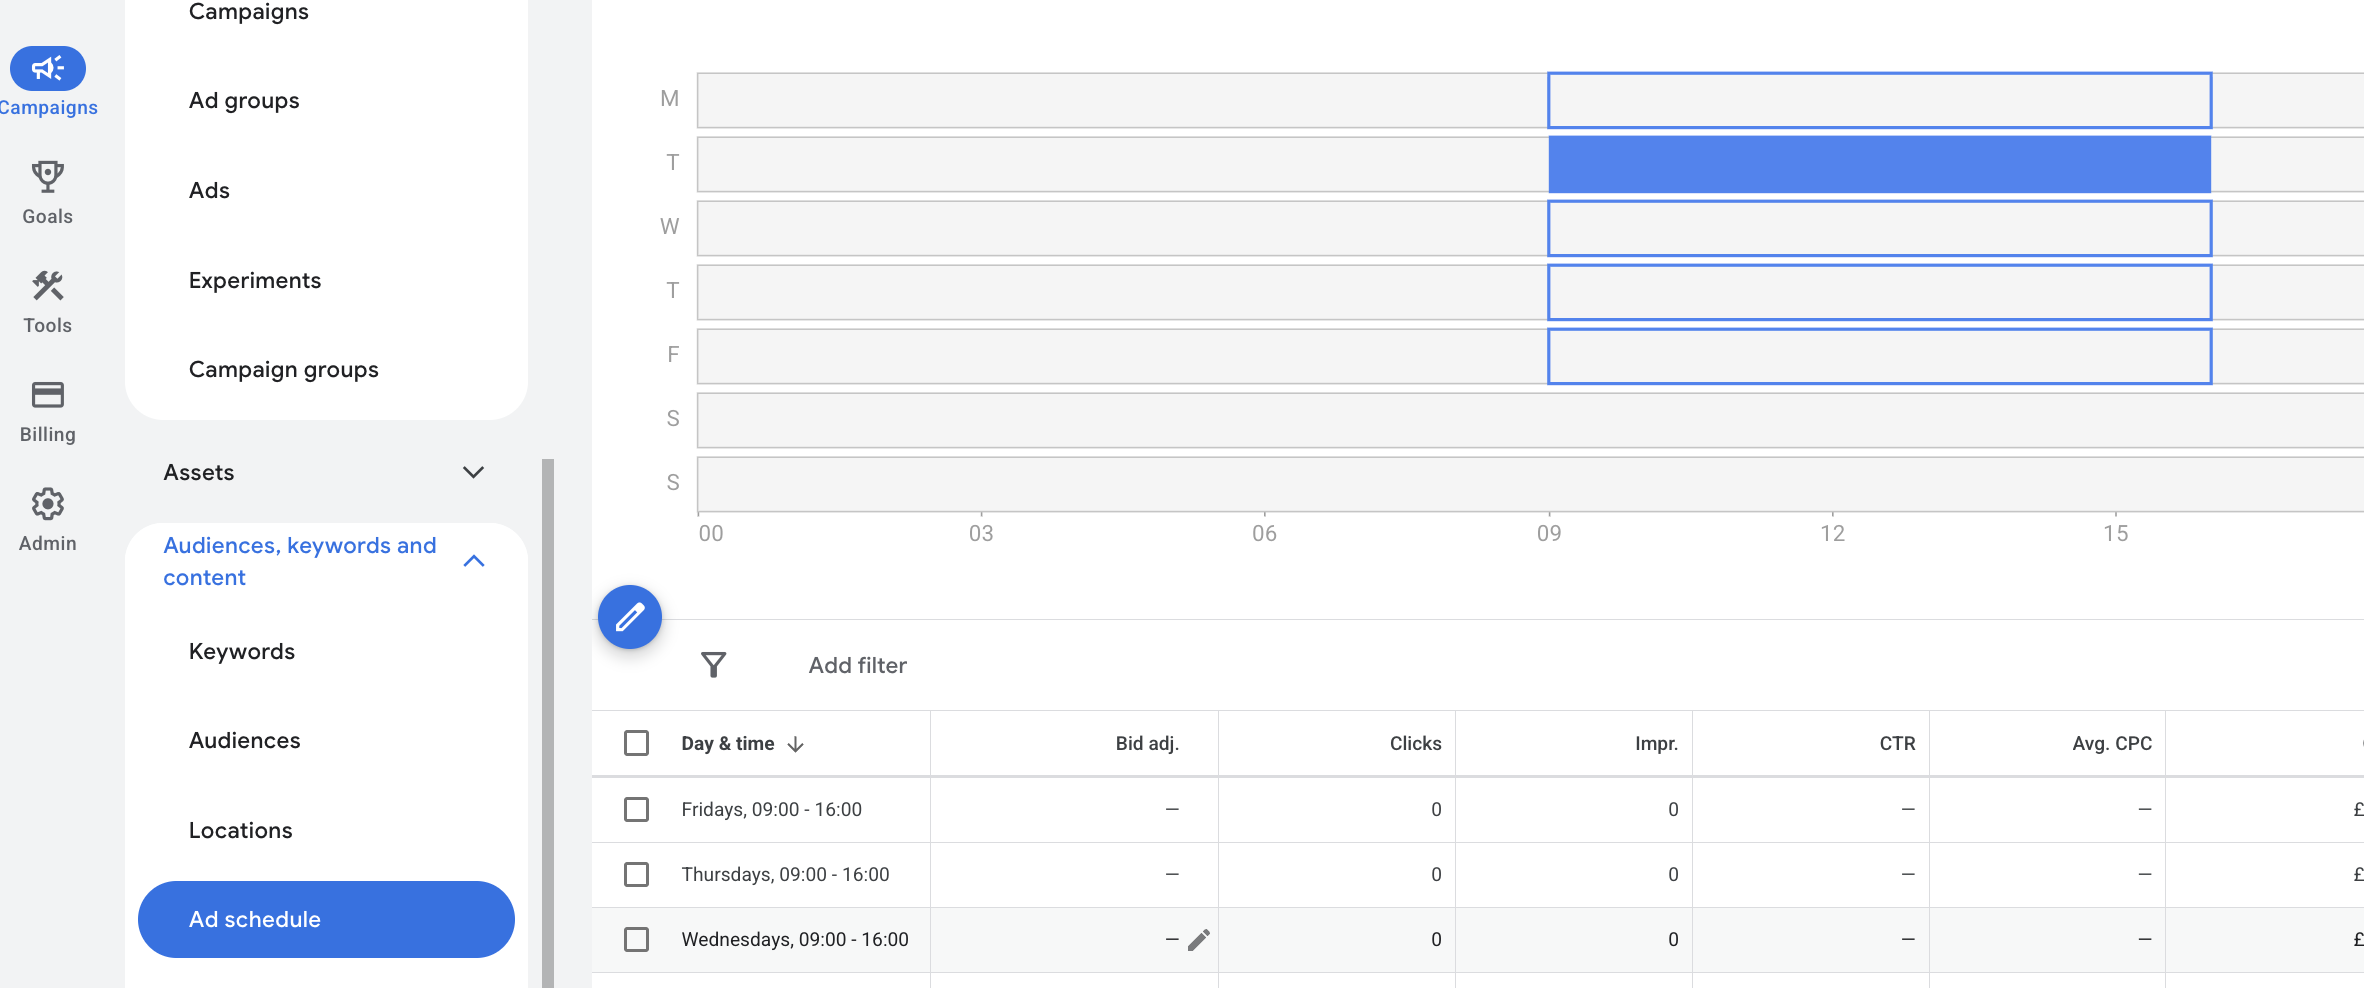This screenshot has height=988, width=2364.
Task: Select the Ad schedule menu item
Action: click(326, 919)
